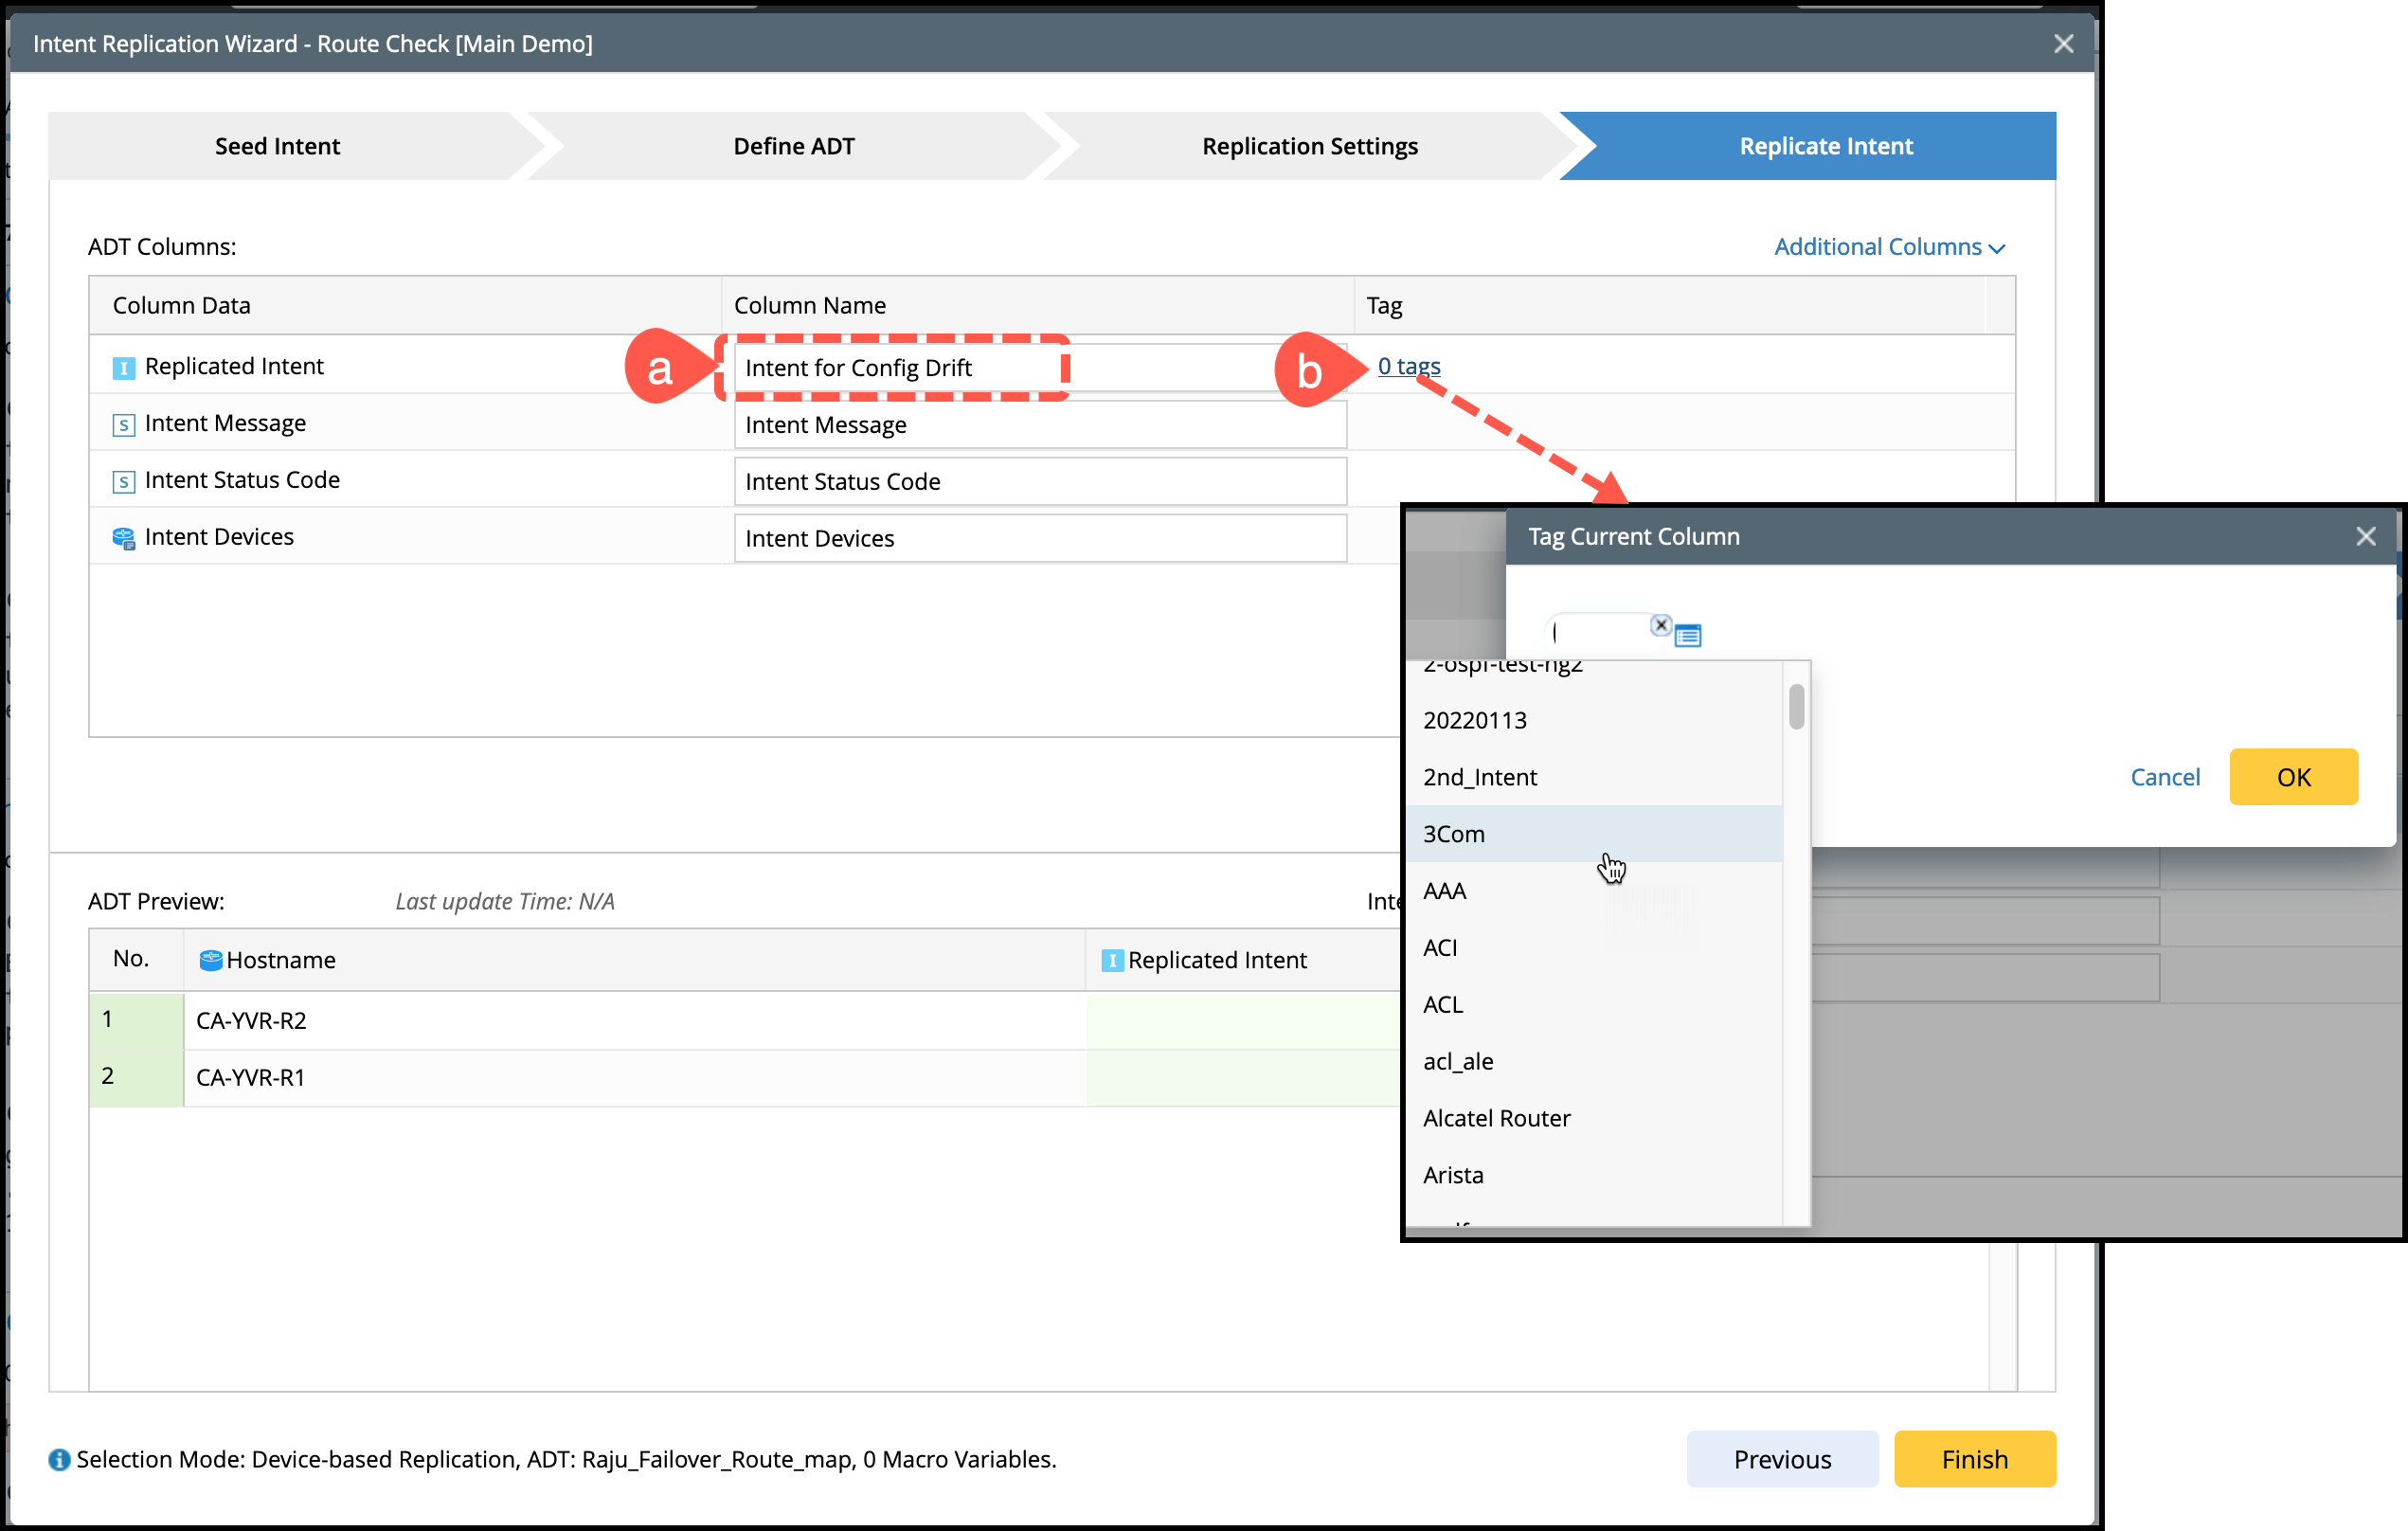Click the Intent Devices device icon

[123, 538]
